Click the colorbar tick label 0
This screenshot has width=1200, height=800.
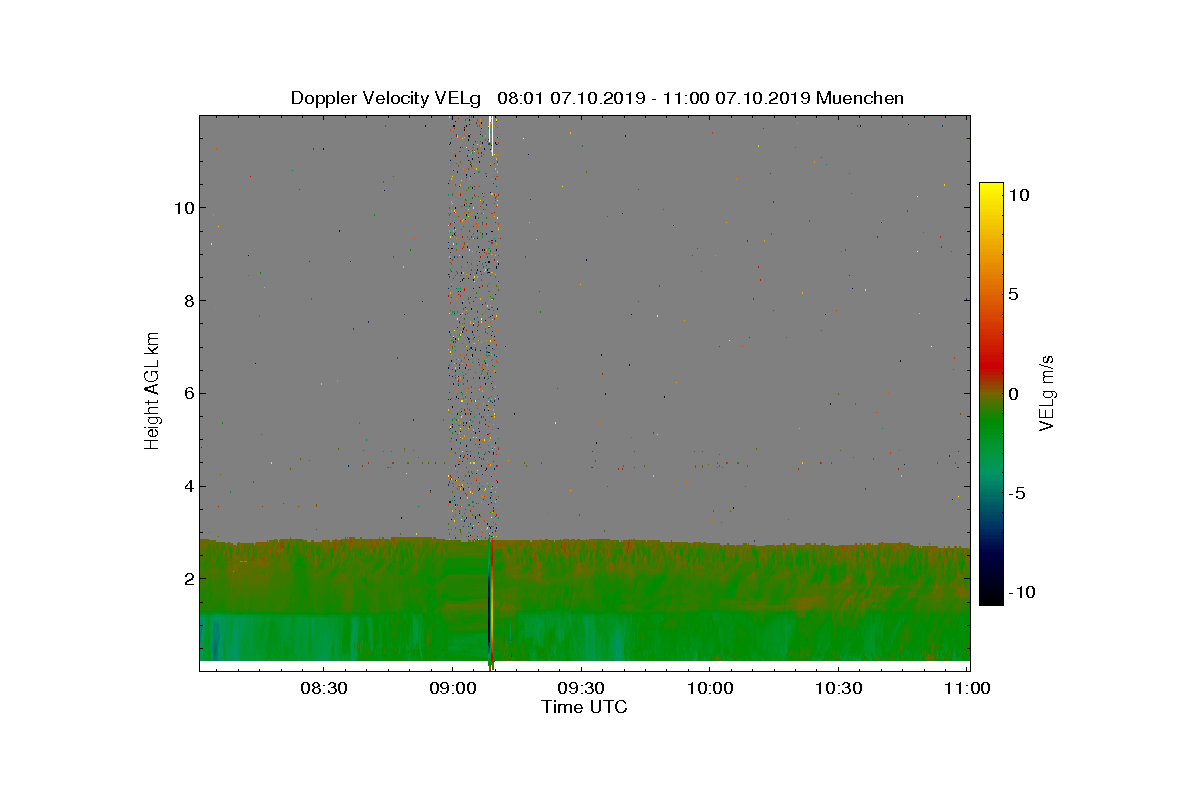tap(1012, 394)
